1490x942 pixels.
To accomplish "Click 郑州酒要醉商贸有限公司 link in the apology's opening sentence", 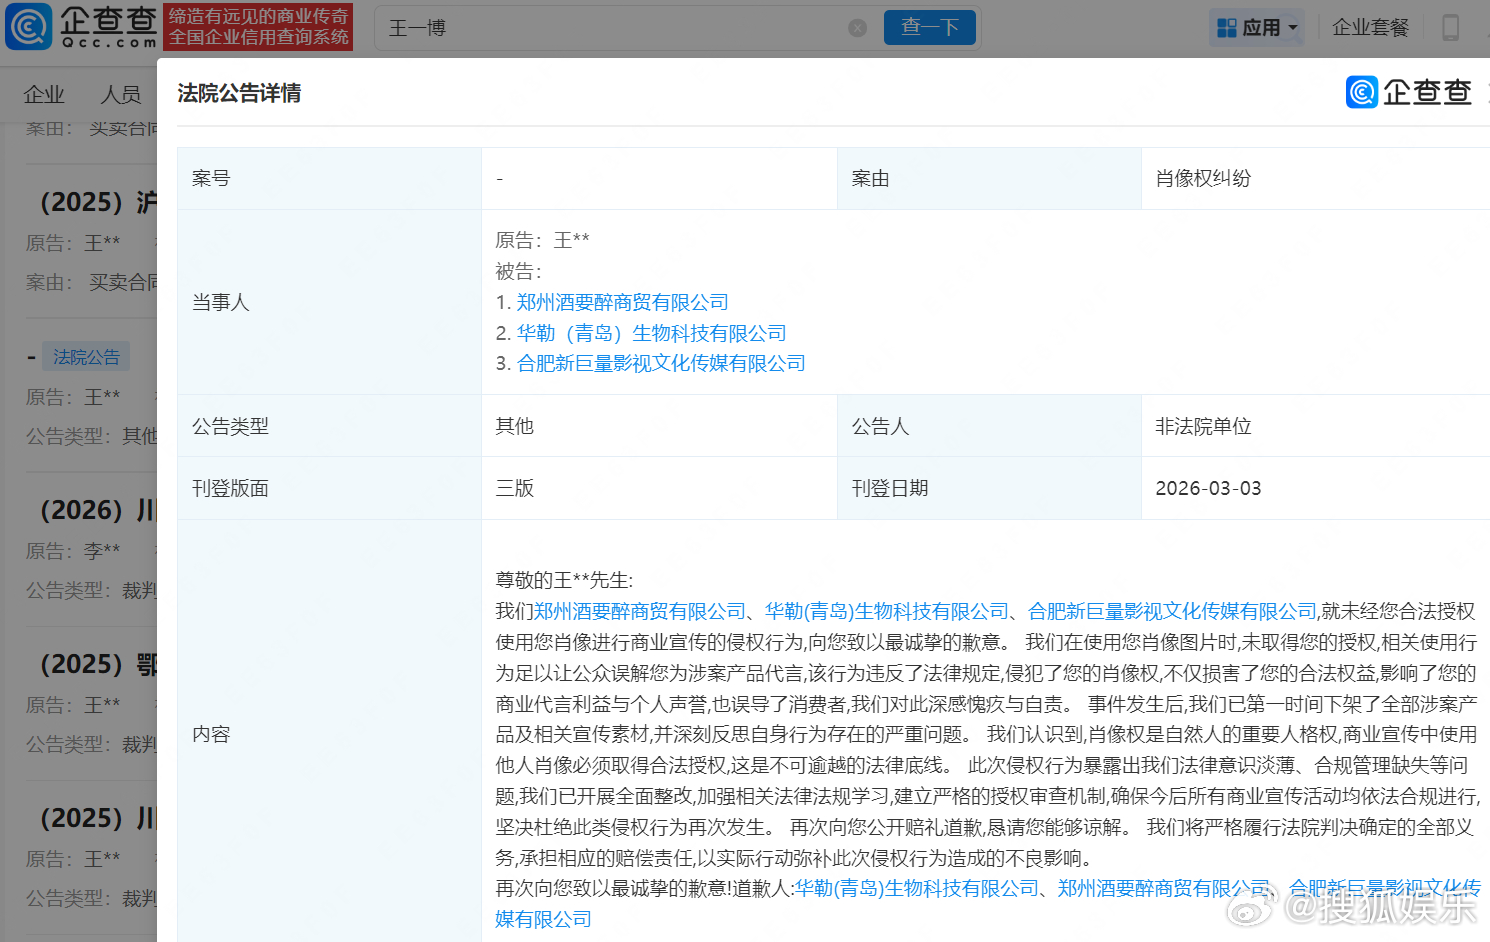I will coord(640,611).
